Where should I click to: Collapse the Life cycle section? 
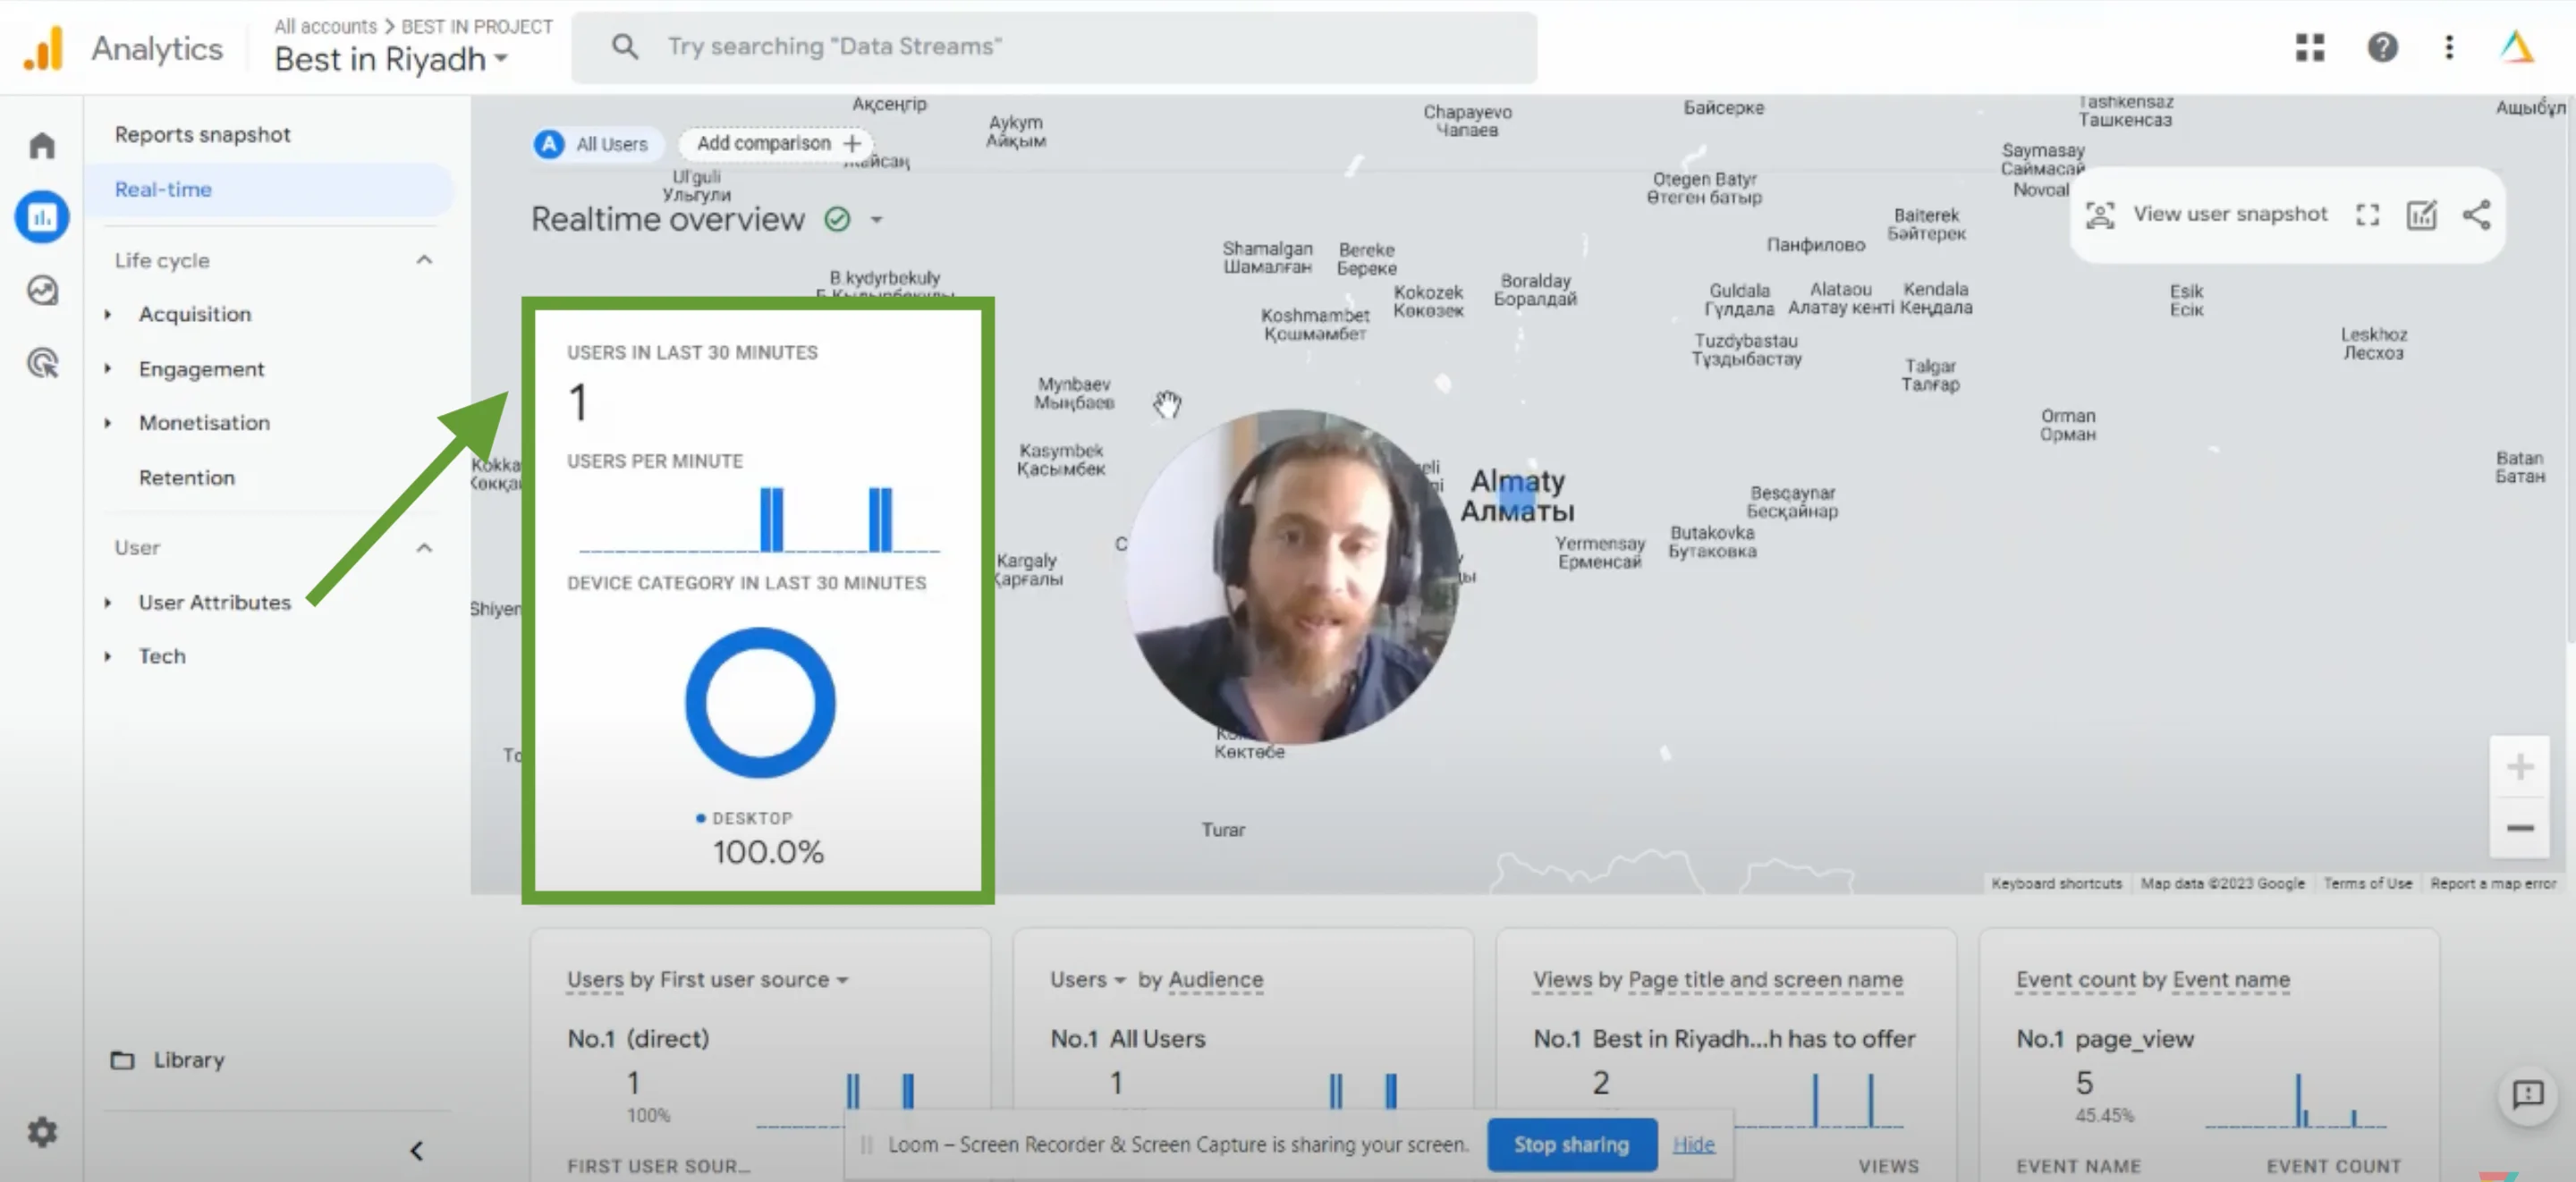[x=424, y=260]
